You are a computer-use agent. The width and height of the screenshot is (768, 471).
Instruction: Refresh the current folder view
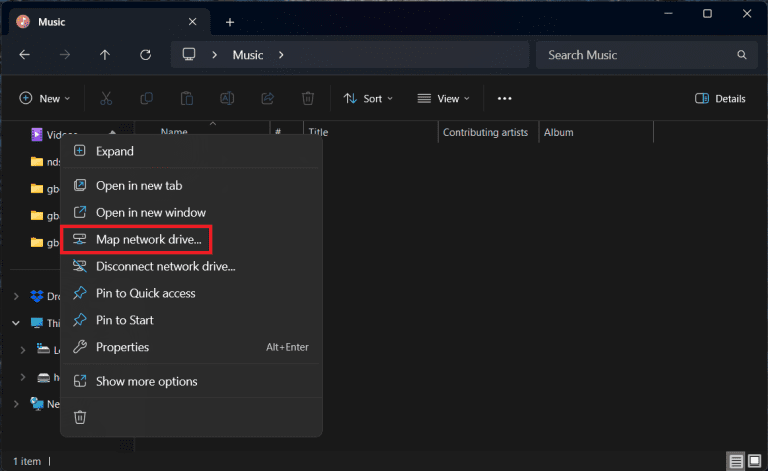(x=146, y=55)
